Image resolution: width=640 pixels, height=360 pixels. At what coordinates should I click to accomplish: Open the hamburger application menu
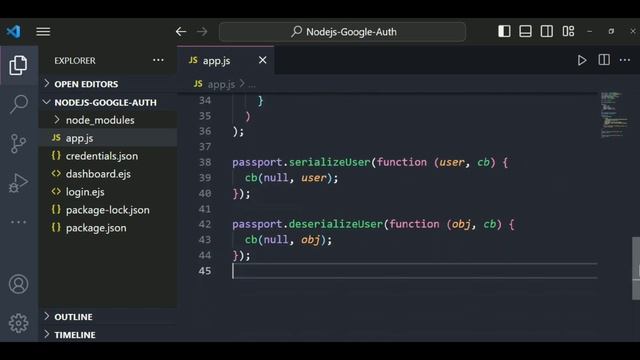(43, 31)
